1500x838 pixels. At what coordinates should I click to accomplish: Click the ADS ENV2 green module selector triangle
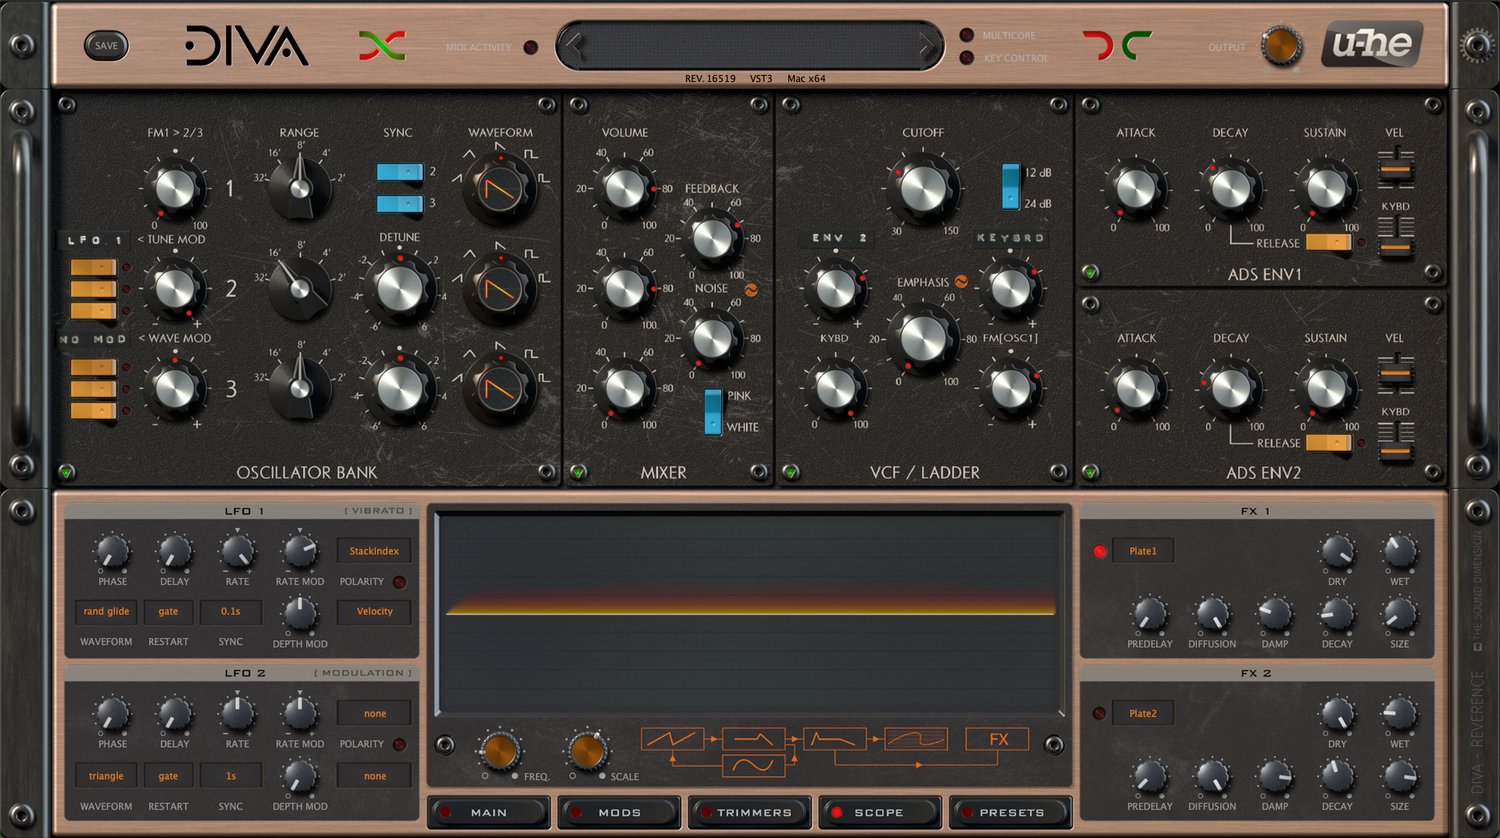click(1090, 471)
